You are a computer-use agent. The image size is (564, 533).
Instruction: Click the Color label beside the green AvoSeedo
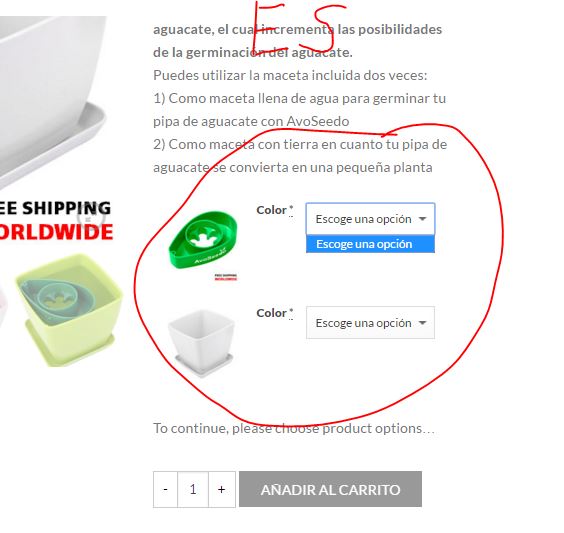(272, 210)
